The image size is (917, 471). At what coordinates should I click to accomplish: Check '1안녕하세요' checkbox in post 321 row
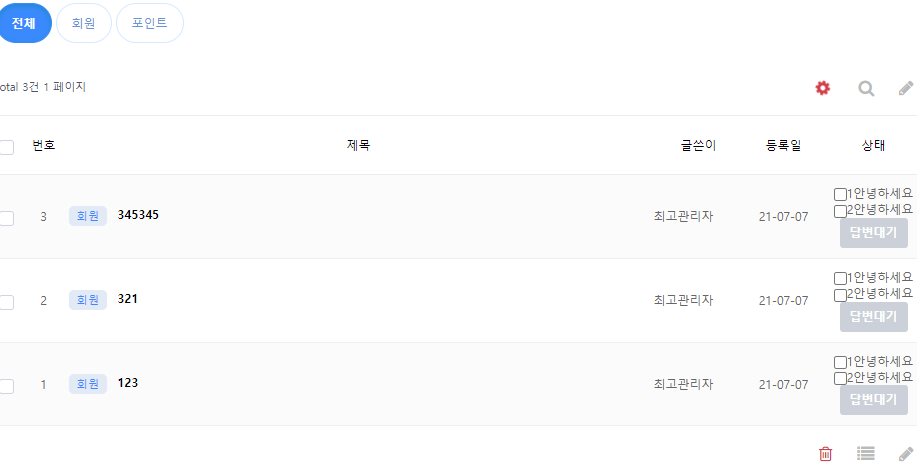[840, 278]
